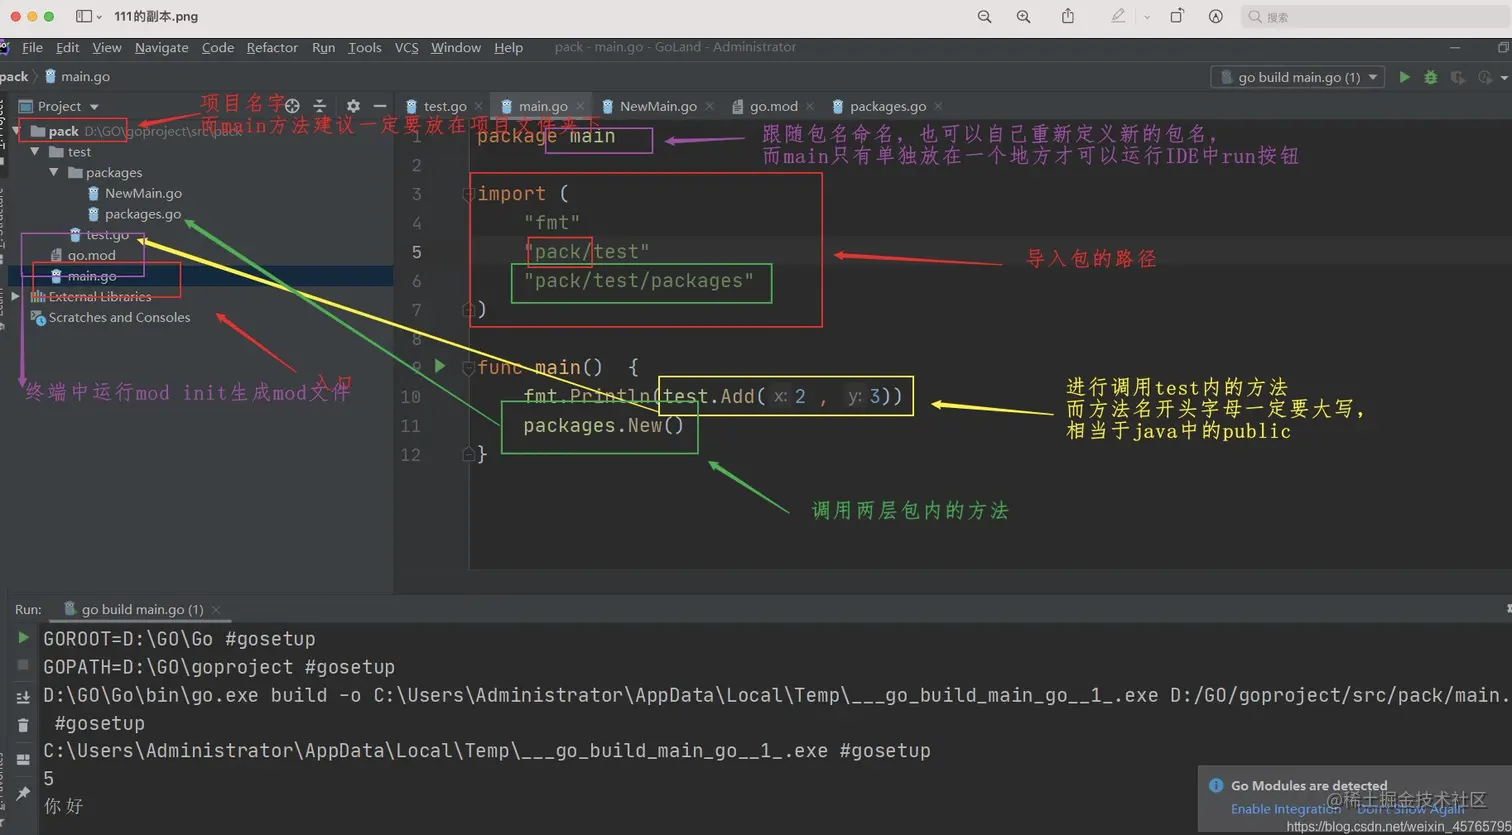Hide the Project tool window

tap(380, 106)
